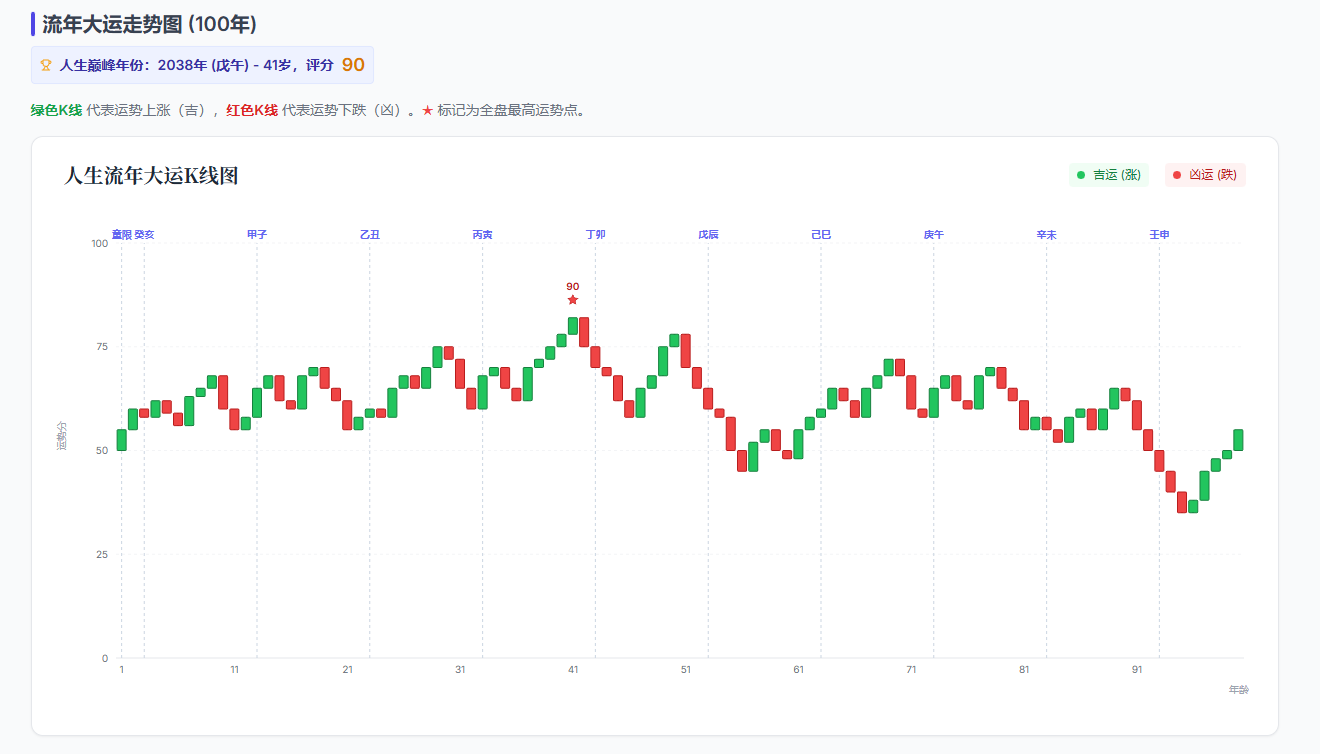This screenshot has height=754, width=1320.
Task: Click the 人生流年大运K线图 chart title
Action: [x=151, y=177]
